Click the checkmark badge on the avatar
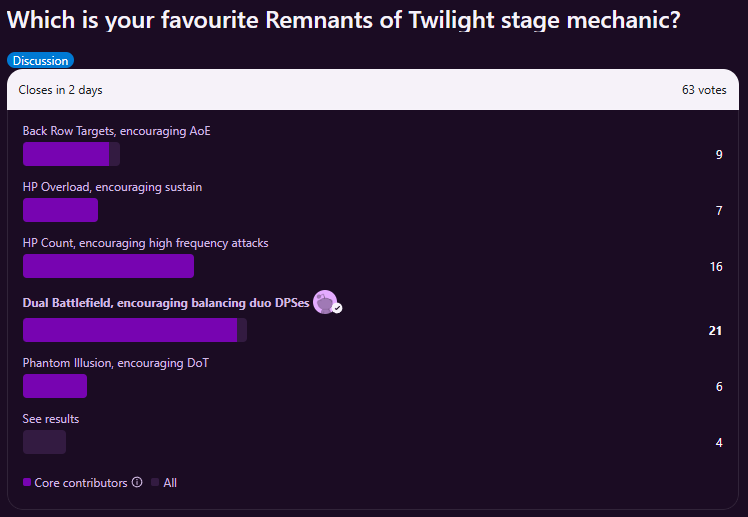This screenshot has height=517, width=748. (x=337, y=308)
